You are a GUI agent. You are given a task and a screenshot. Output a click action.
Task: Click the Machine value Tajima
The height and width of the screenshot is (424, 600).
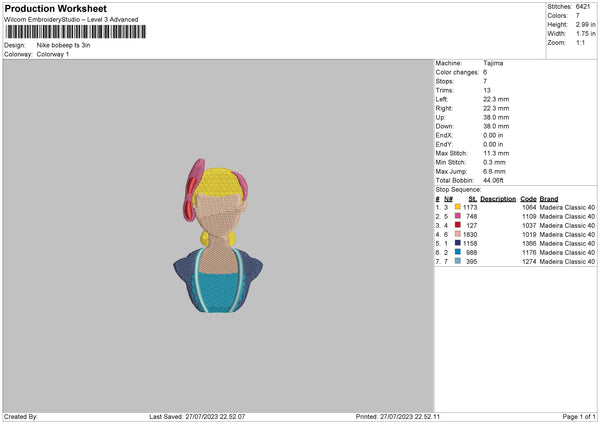[493, 63]
